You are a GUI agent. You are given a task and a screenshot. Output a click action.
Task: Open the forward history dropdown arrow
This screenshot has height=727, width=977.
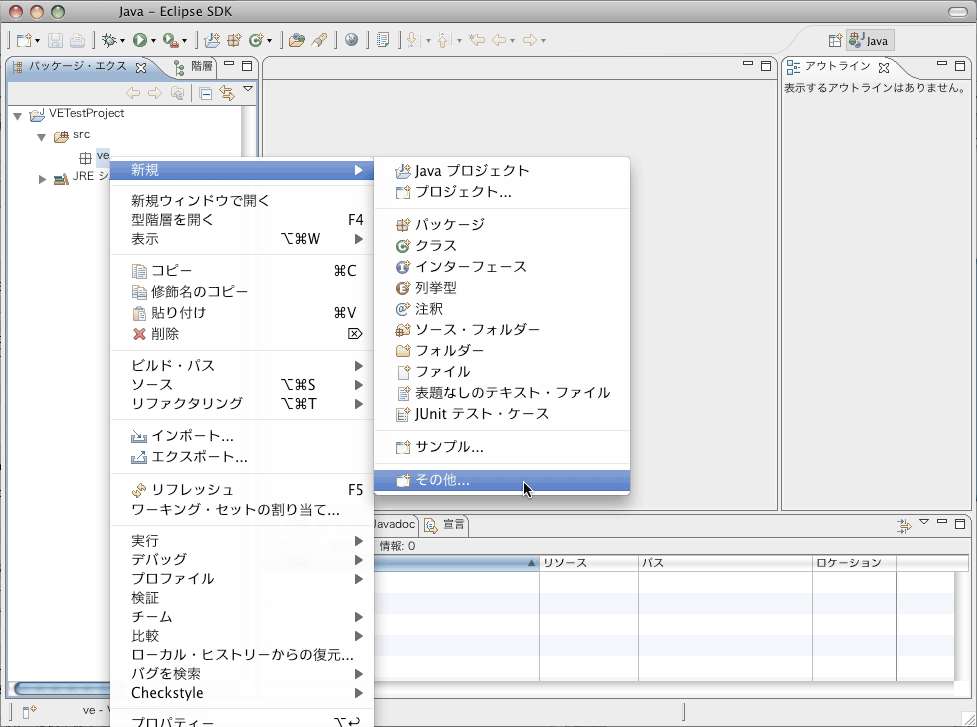[x=544, y=41]
